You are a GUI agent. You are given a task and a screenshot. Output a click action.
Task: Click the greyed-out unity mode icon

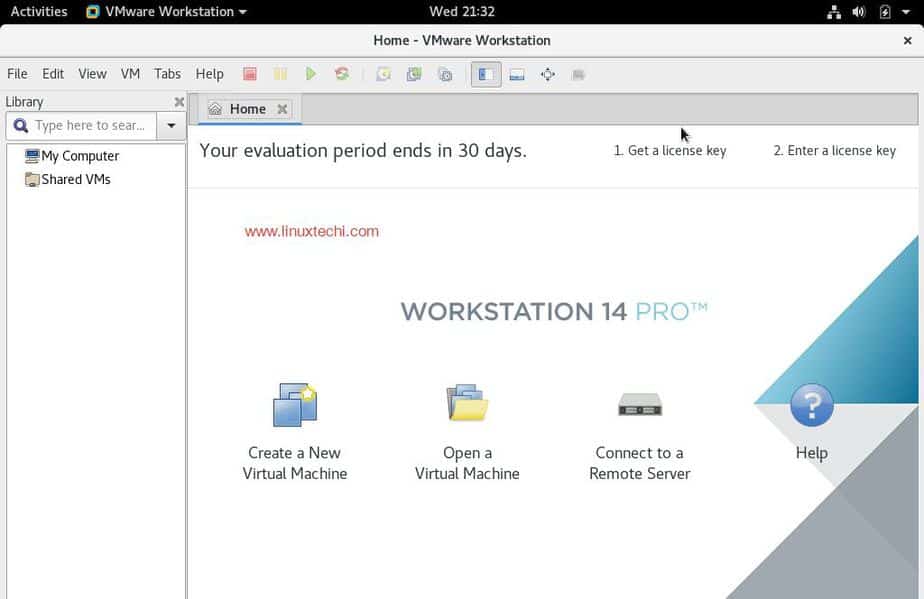click(578, 74)
